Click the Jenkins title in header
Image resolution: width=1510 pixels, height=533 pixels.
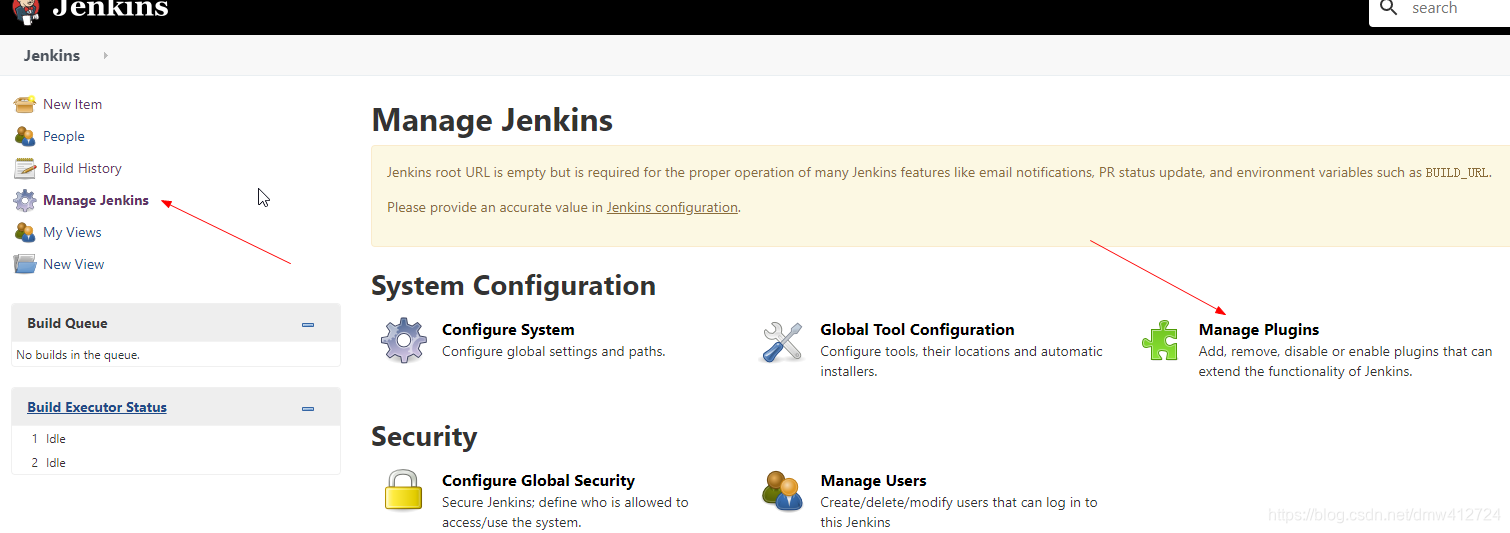coord(110,9)
